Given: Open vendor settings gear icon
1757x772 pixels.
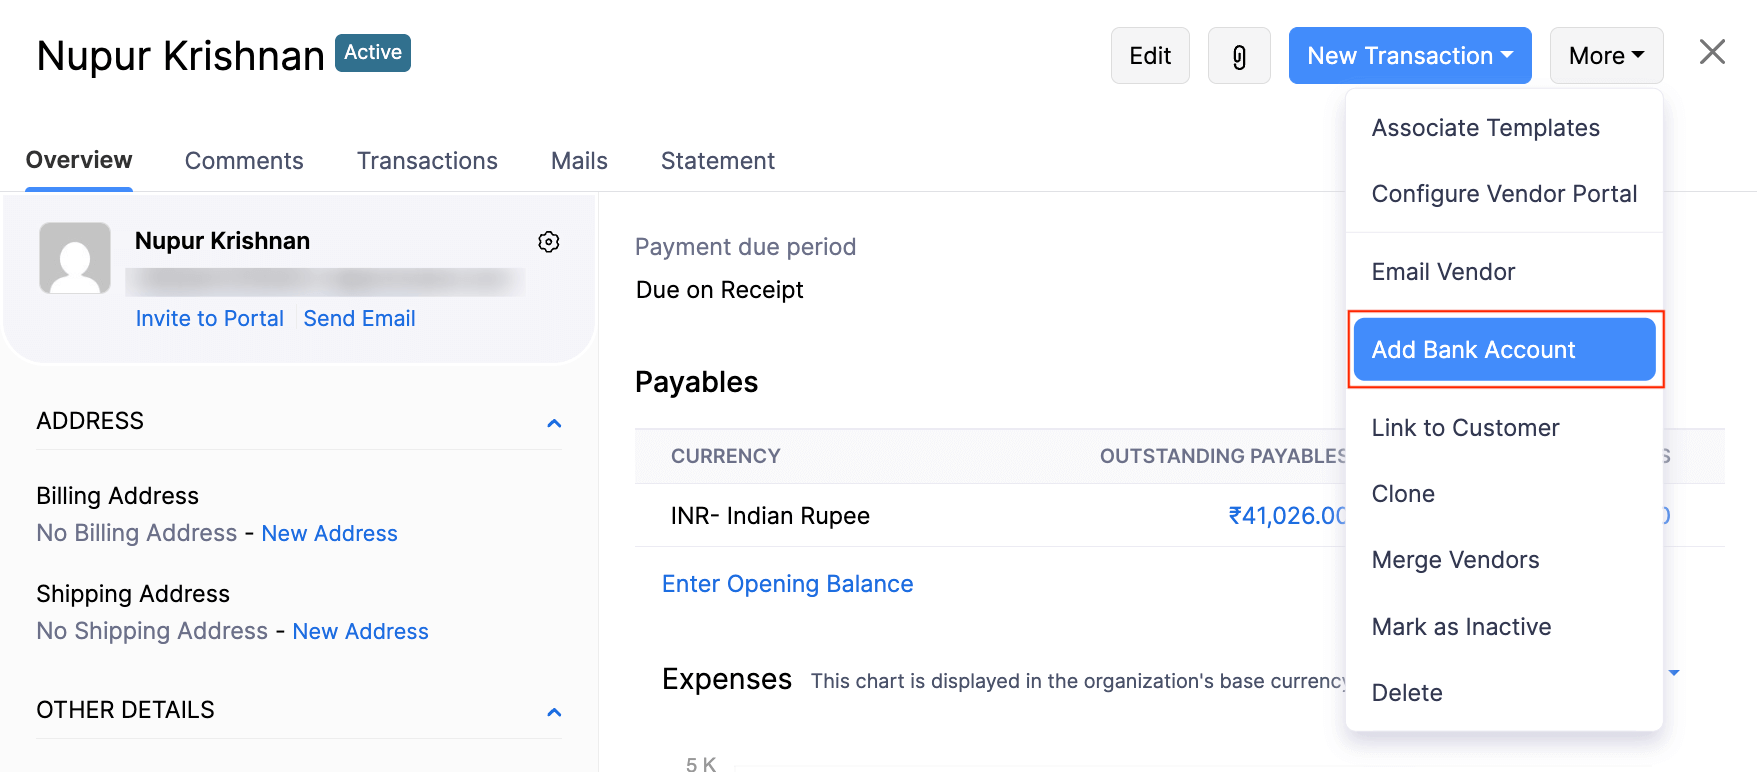Looking at the screenshot, I should coord(548,242).
